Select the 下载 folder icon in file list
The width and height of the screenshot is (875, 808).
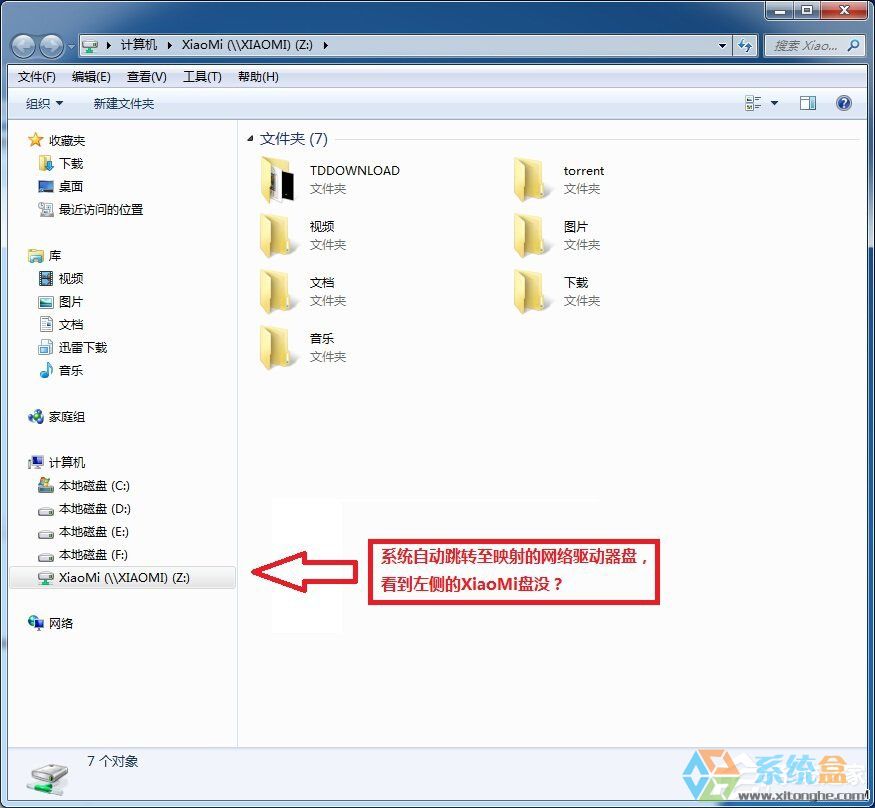pyautogui.click(x=530, y=291)
